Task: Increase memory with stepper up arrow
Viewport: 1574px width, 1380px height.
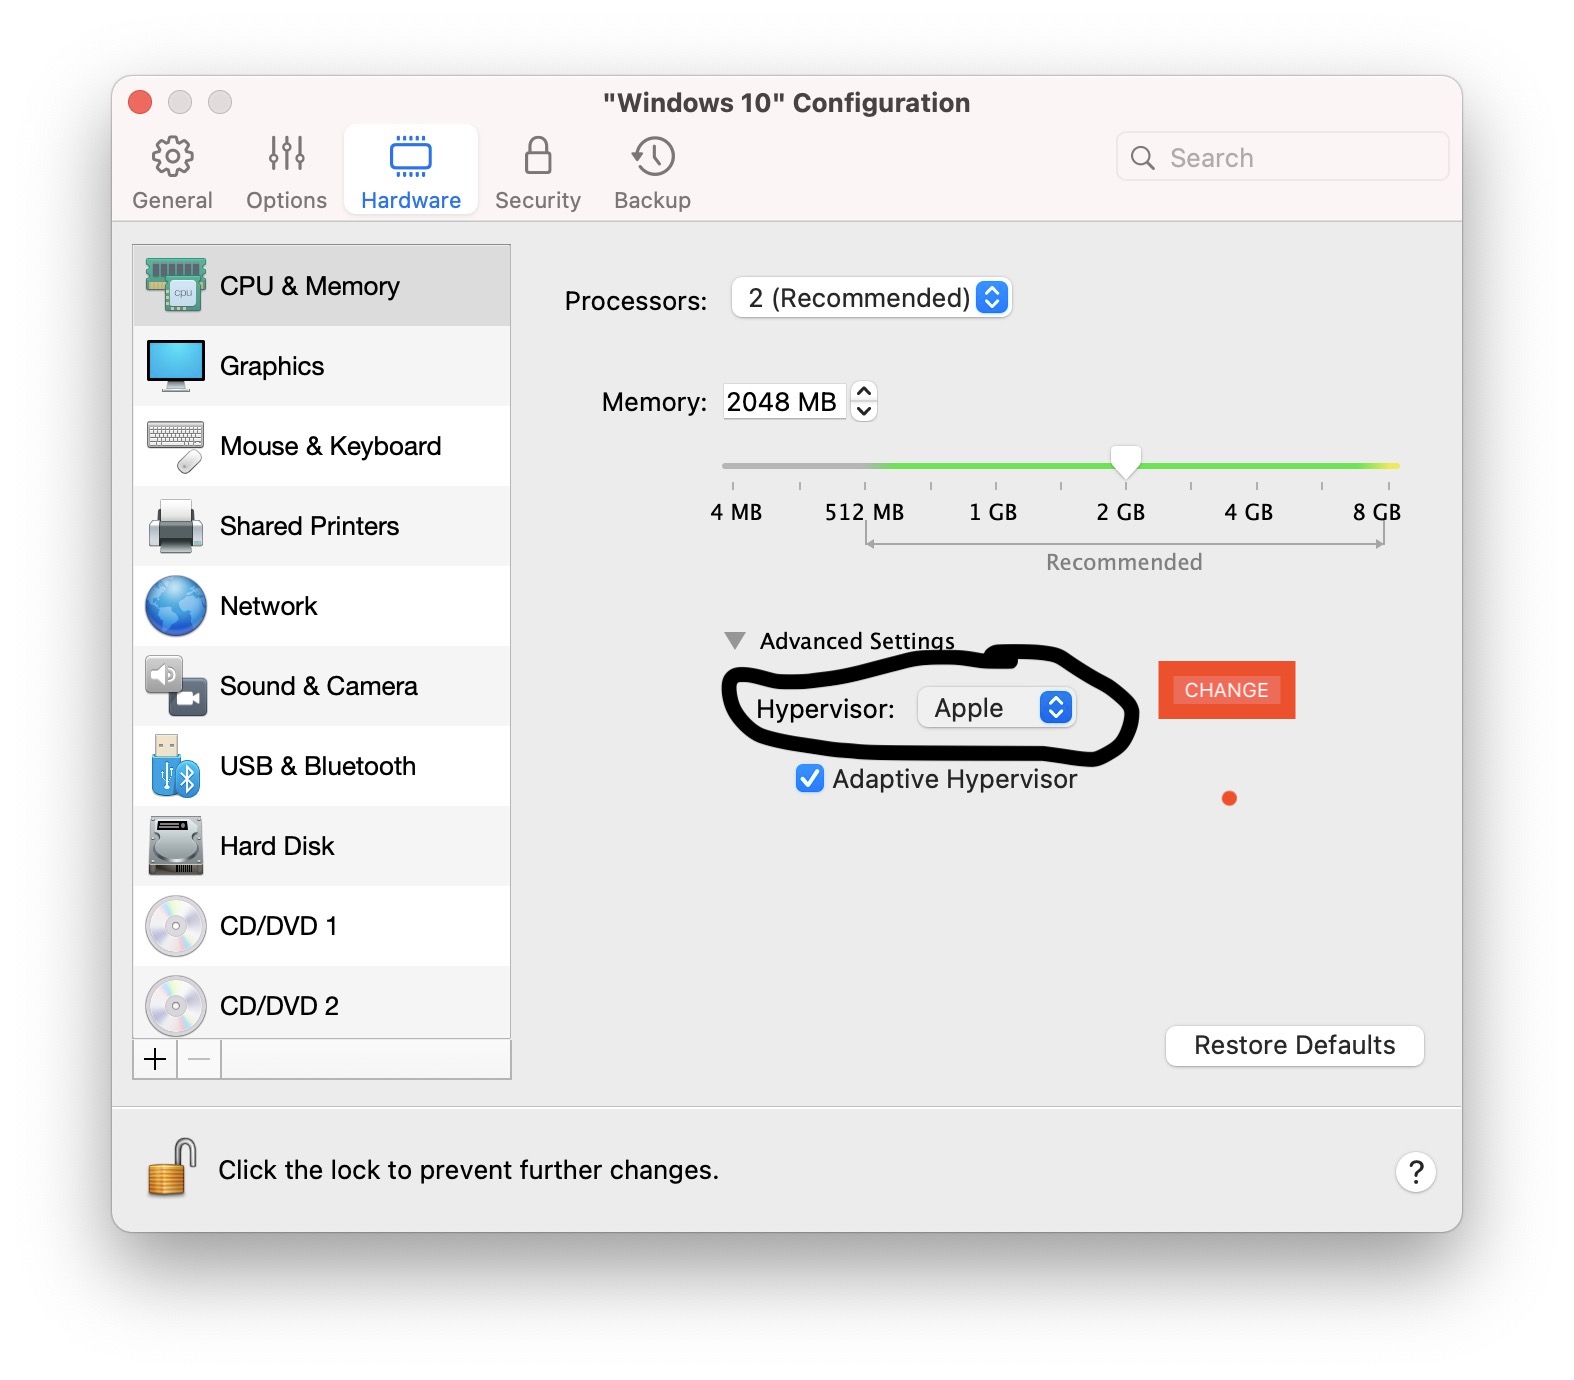Action: 864,392
